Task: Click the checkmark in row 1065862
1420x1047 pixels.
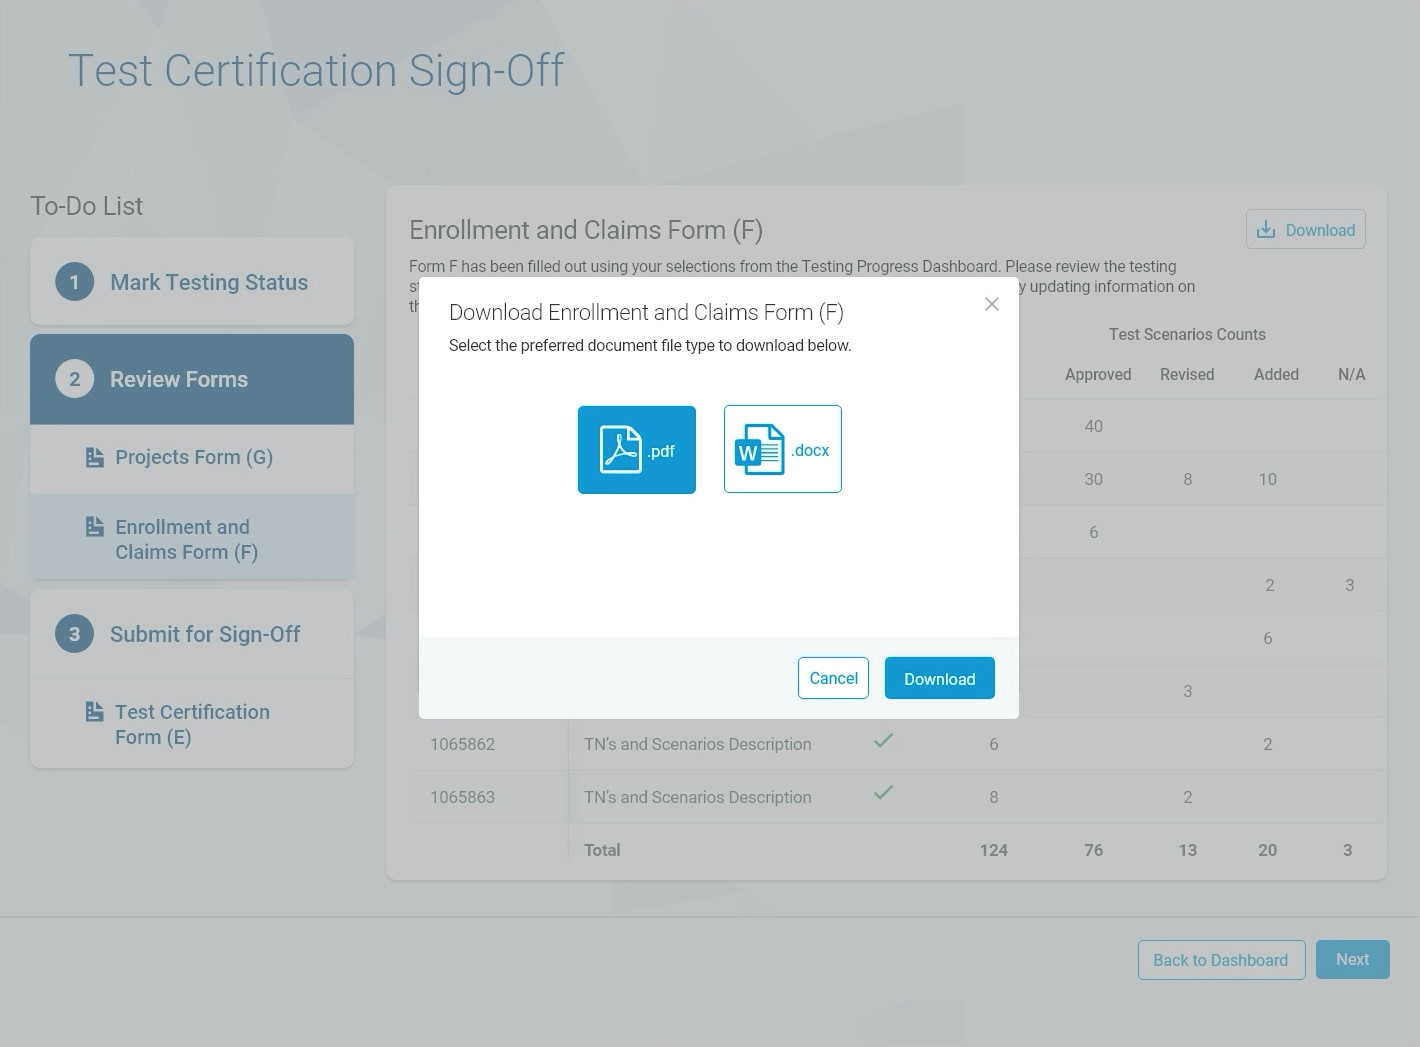Action: coord(883,741)
